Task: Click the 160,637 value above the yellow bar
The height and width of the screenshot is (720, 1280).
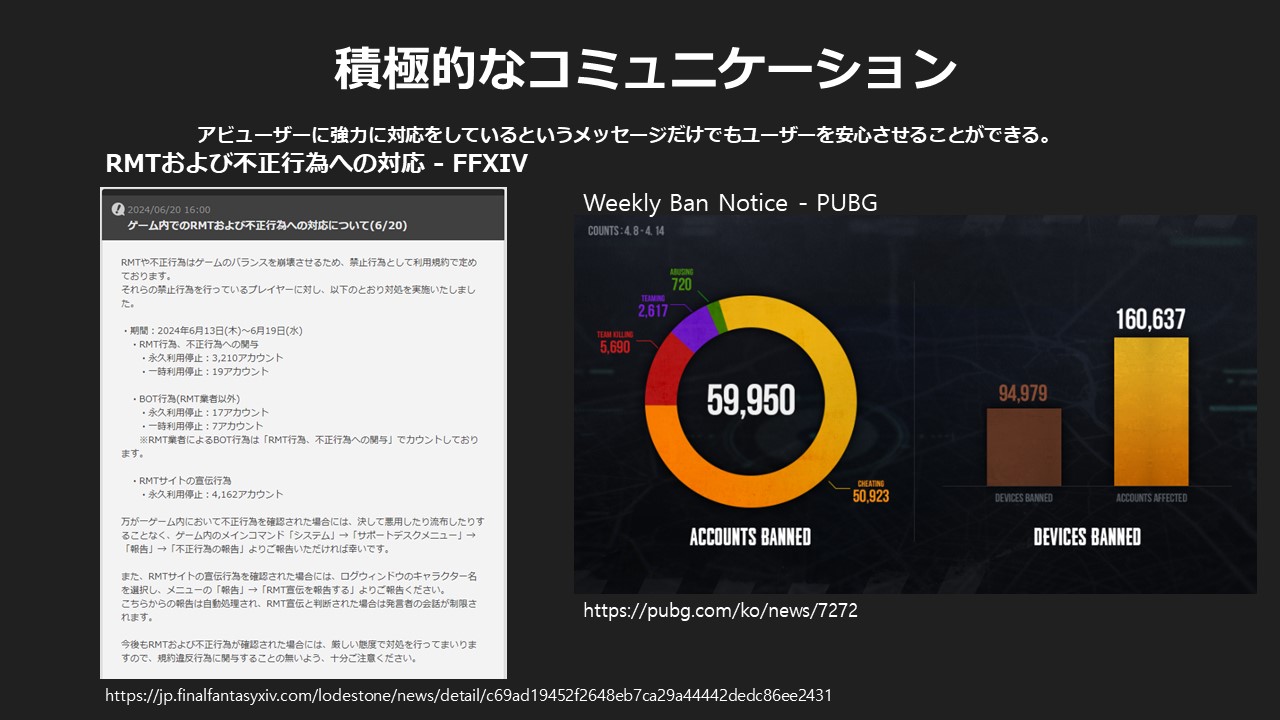Action: coord(1150,320)
